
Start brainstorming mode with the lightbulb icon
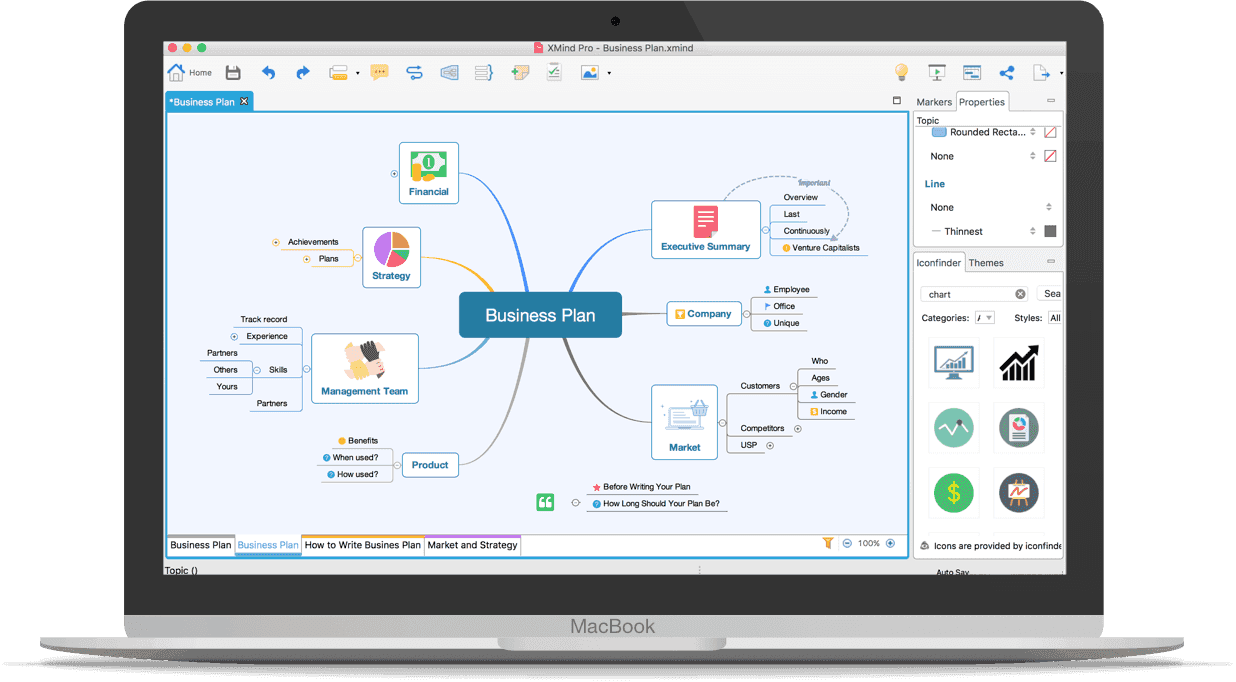[901, 72]
